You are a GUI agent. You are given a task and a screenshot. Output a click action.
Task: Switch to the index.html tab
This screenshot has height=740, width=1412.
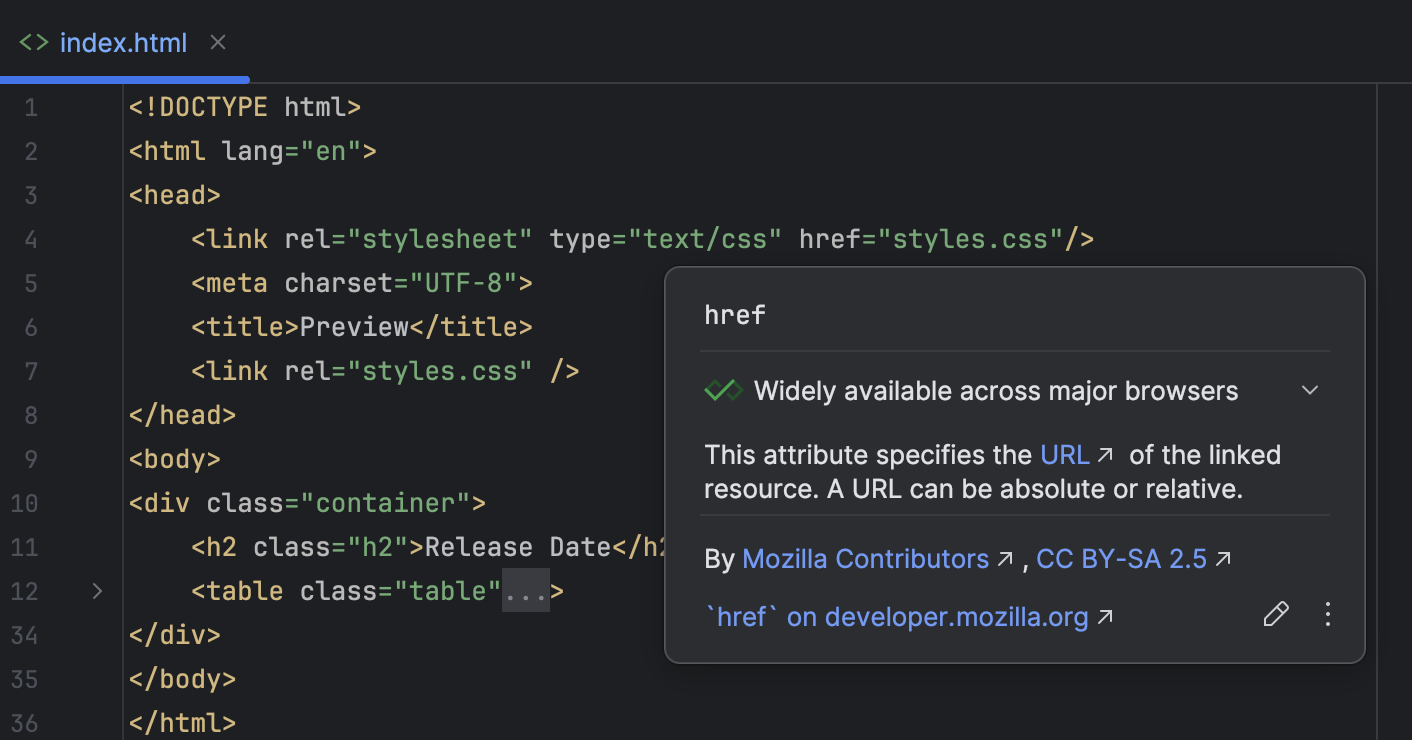(124, 43)
